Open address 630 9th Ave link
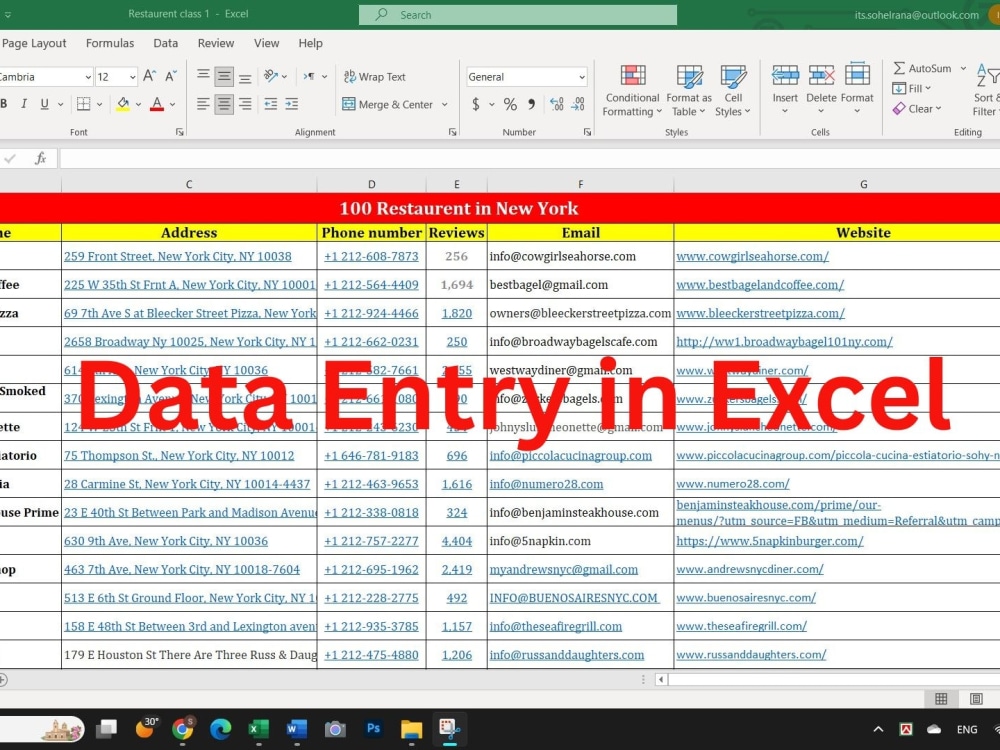This screenshot has height=750, width=1000. [x=166, y=541]
